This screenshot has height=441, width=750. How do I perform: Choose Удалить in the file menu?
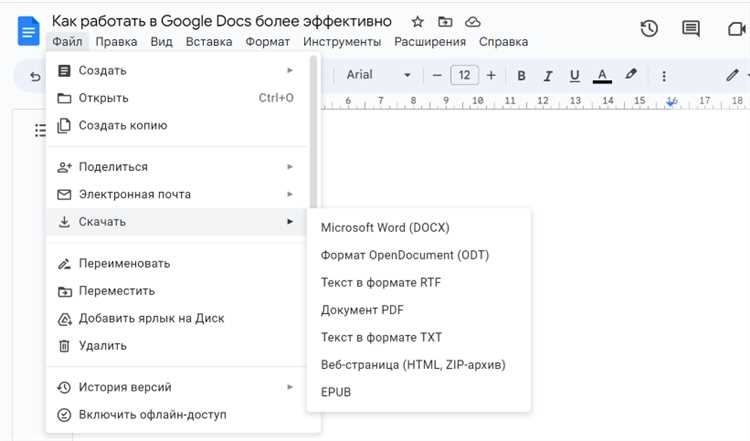pyautogui.click(x=176, y=346)
